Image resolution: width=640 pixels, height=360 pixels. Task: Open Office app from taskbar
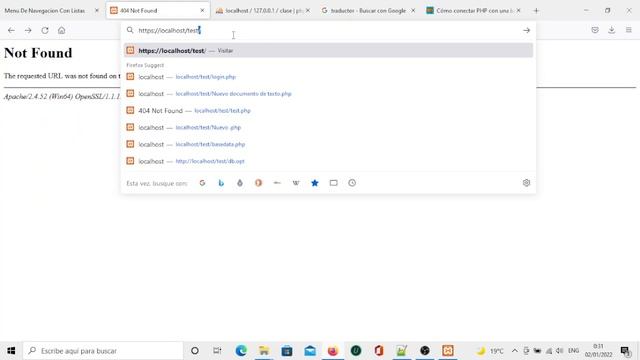379,351
